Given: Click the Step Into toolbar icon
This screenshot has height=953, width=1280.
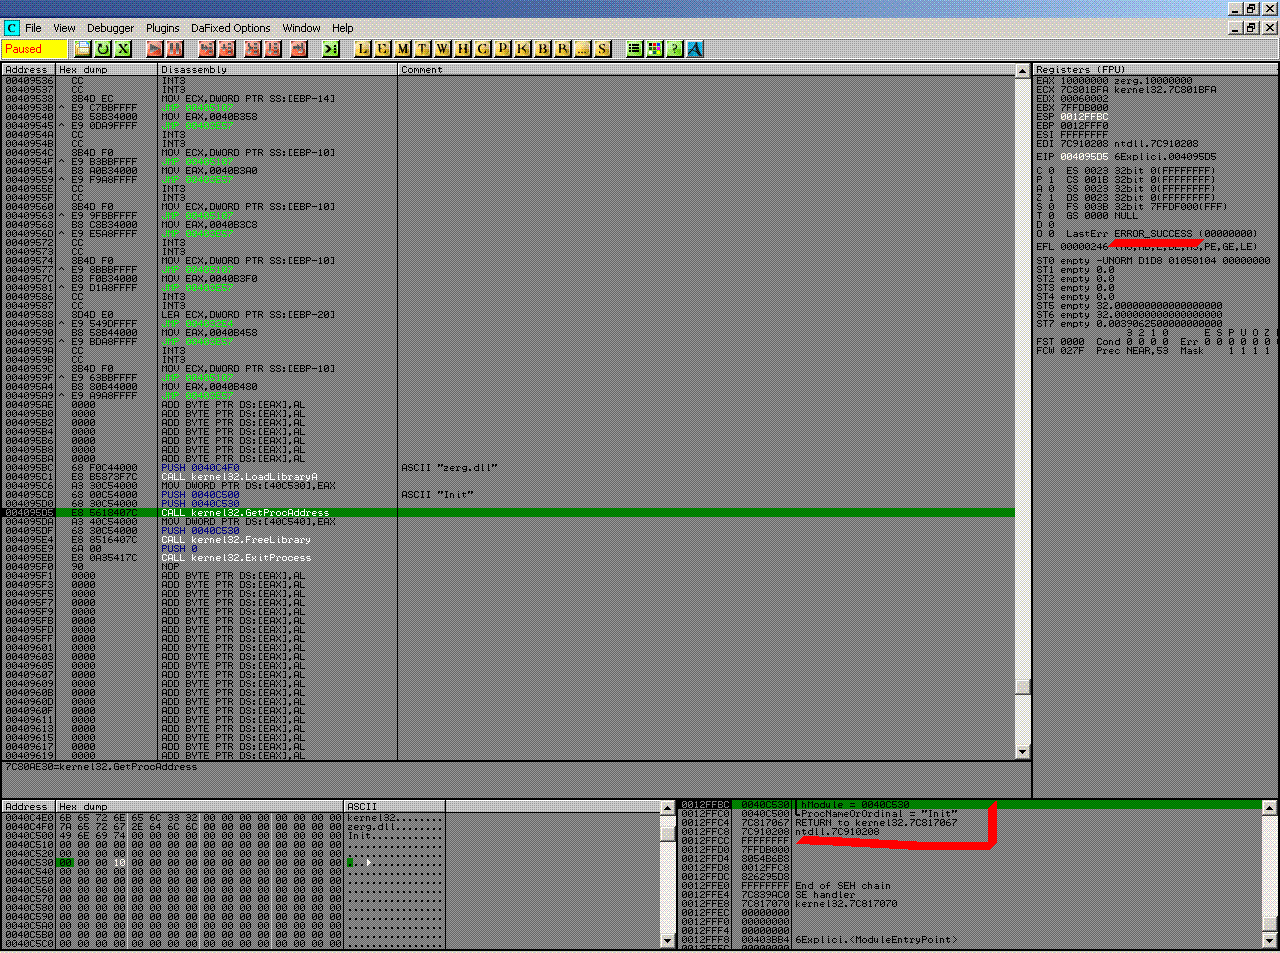Looking at the screenshot, I should (207, 48).
